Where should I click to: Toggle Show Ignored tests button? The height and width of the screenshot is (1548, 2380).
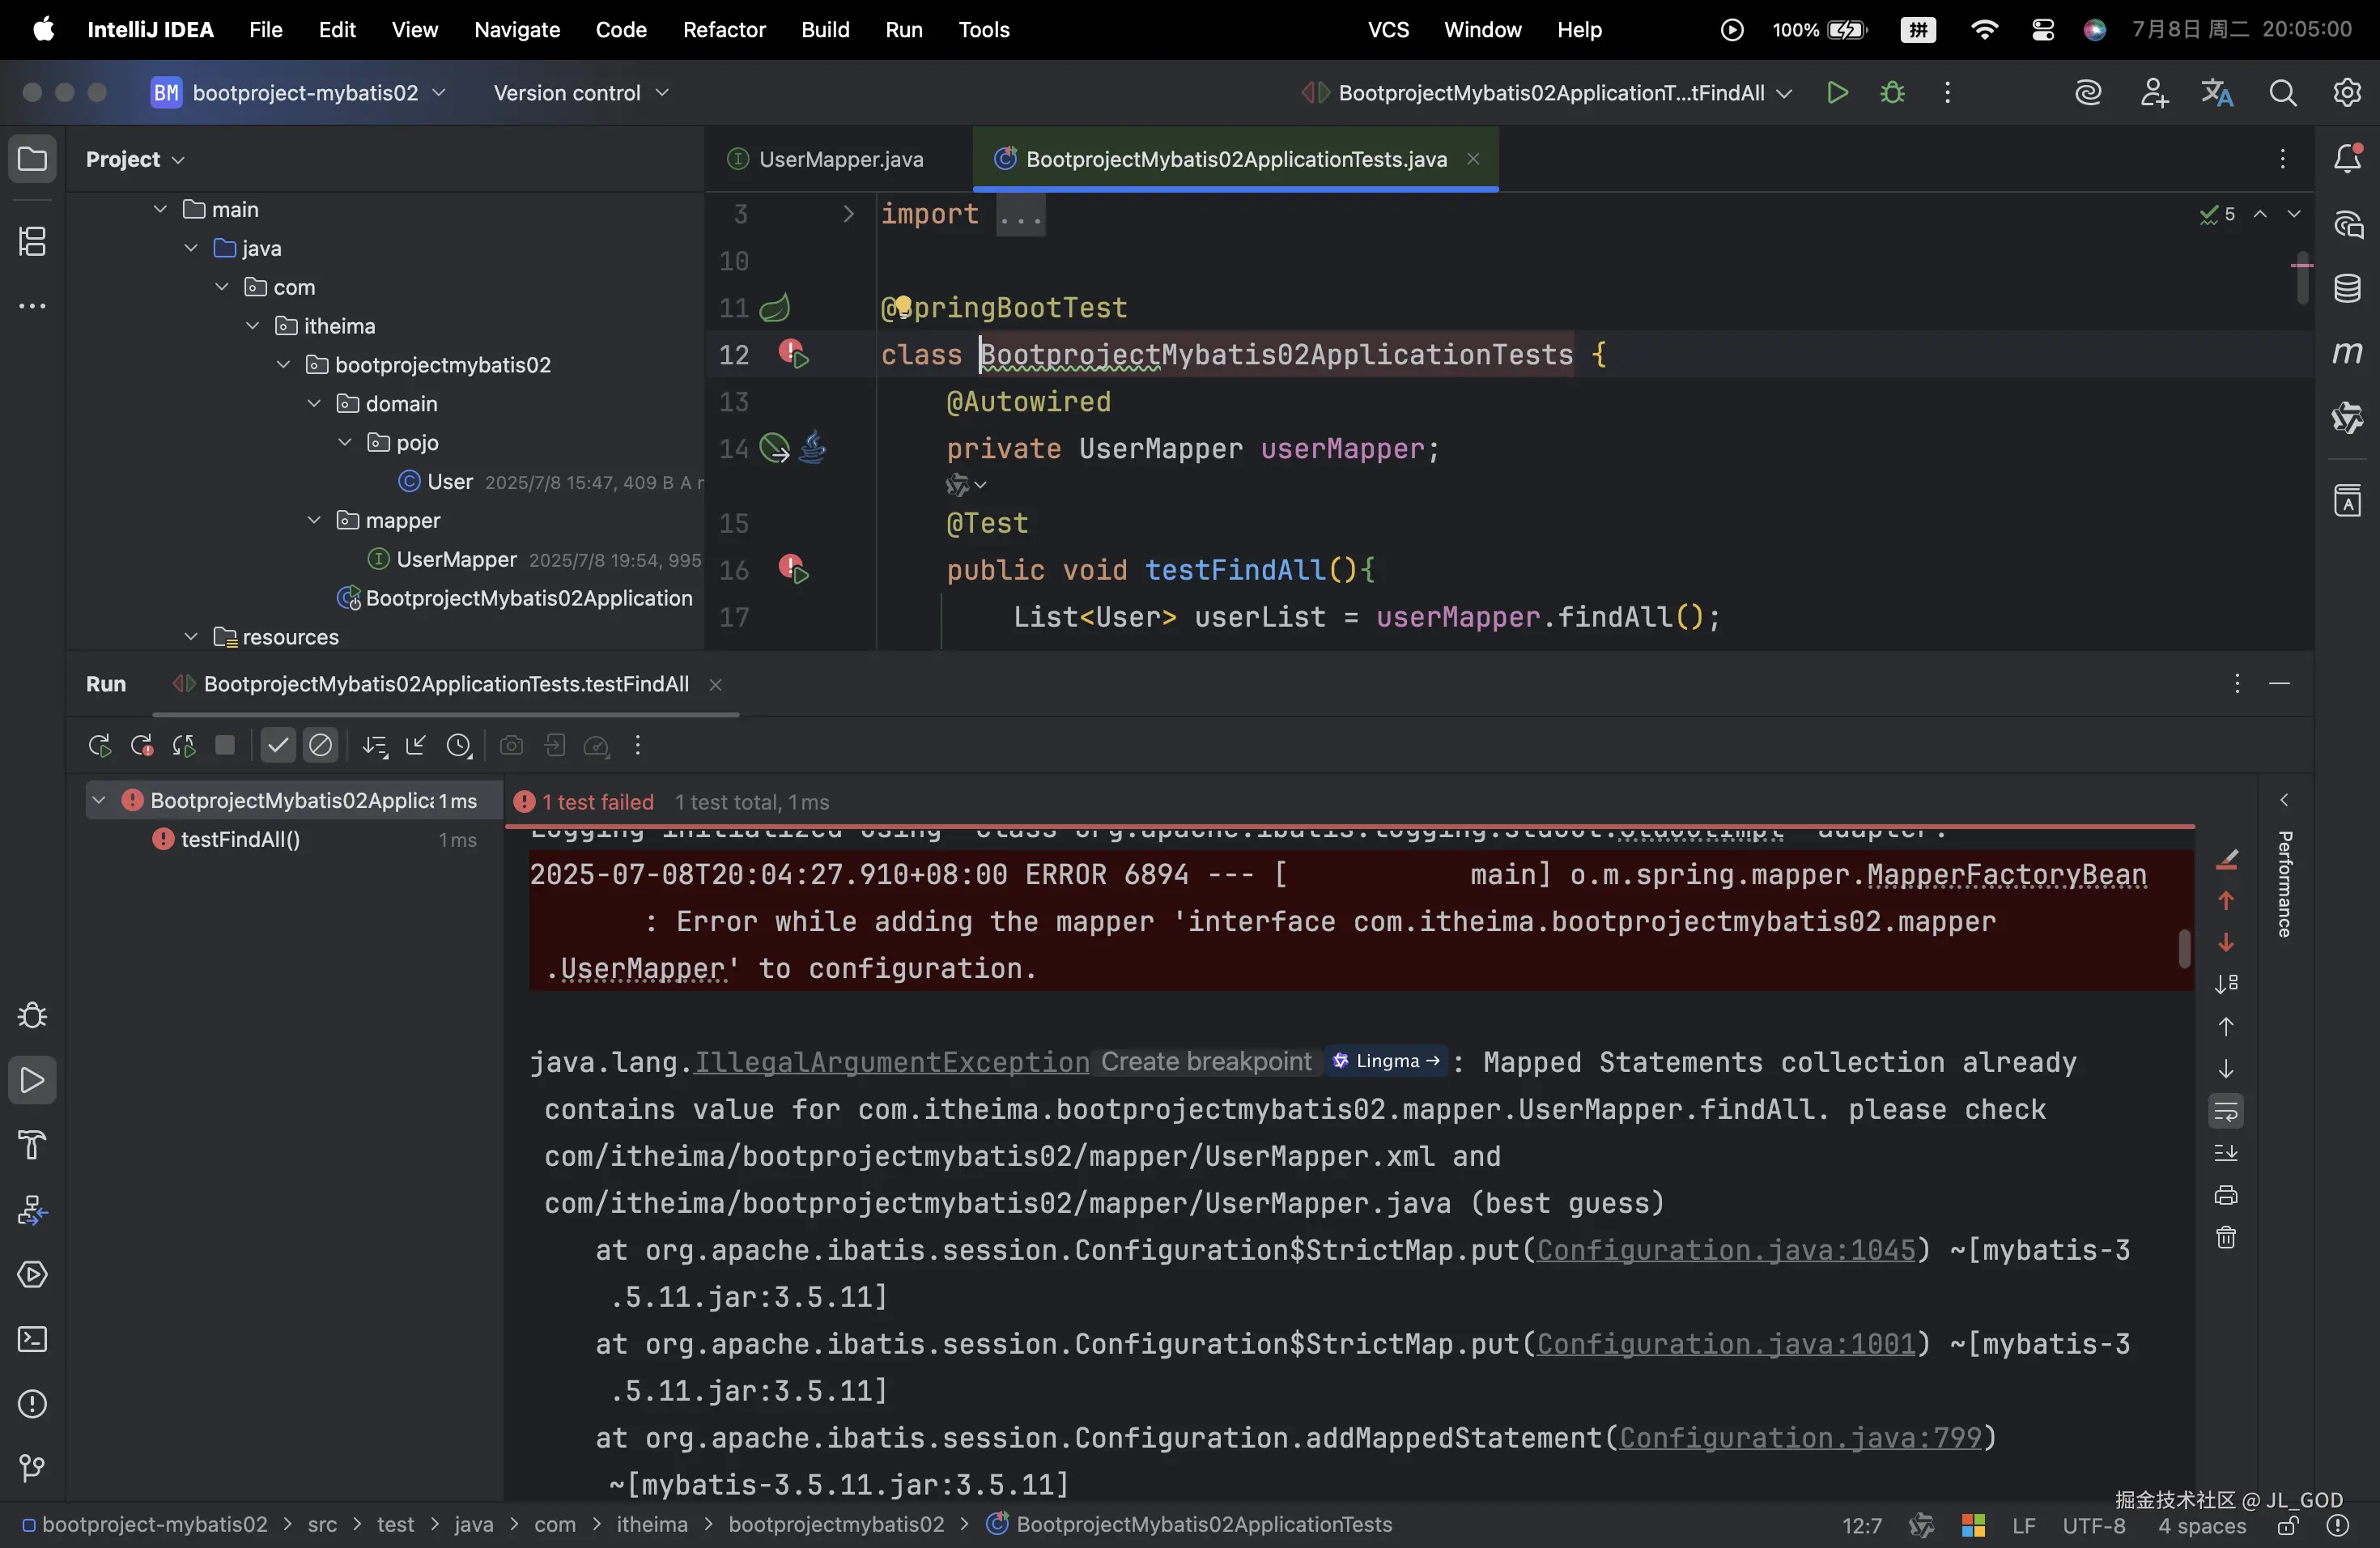pyautogui.click(x=321, y=746)
